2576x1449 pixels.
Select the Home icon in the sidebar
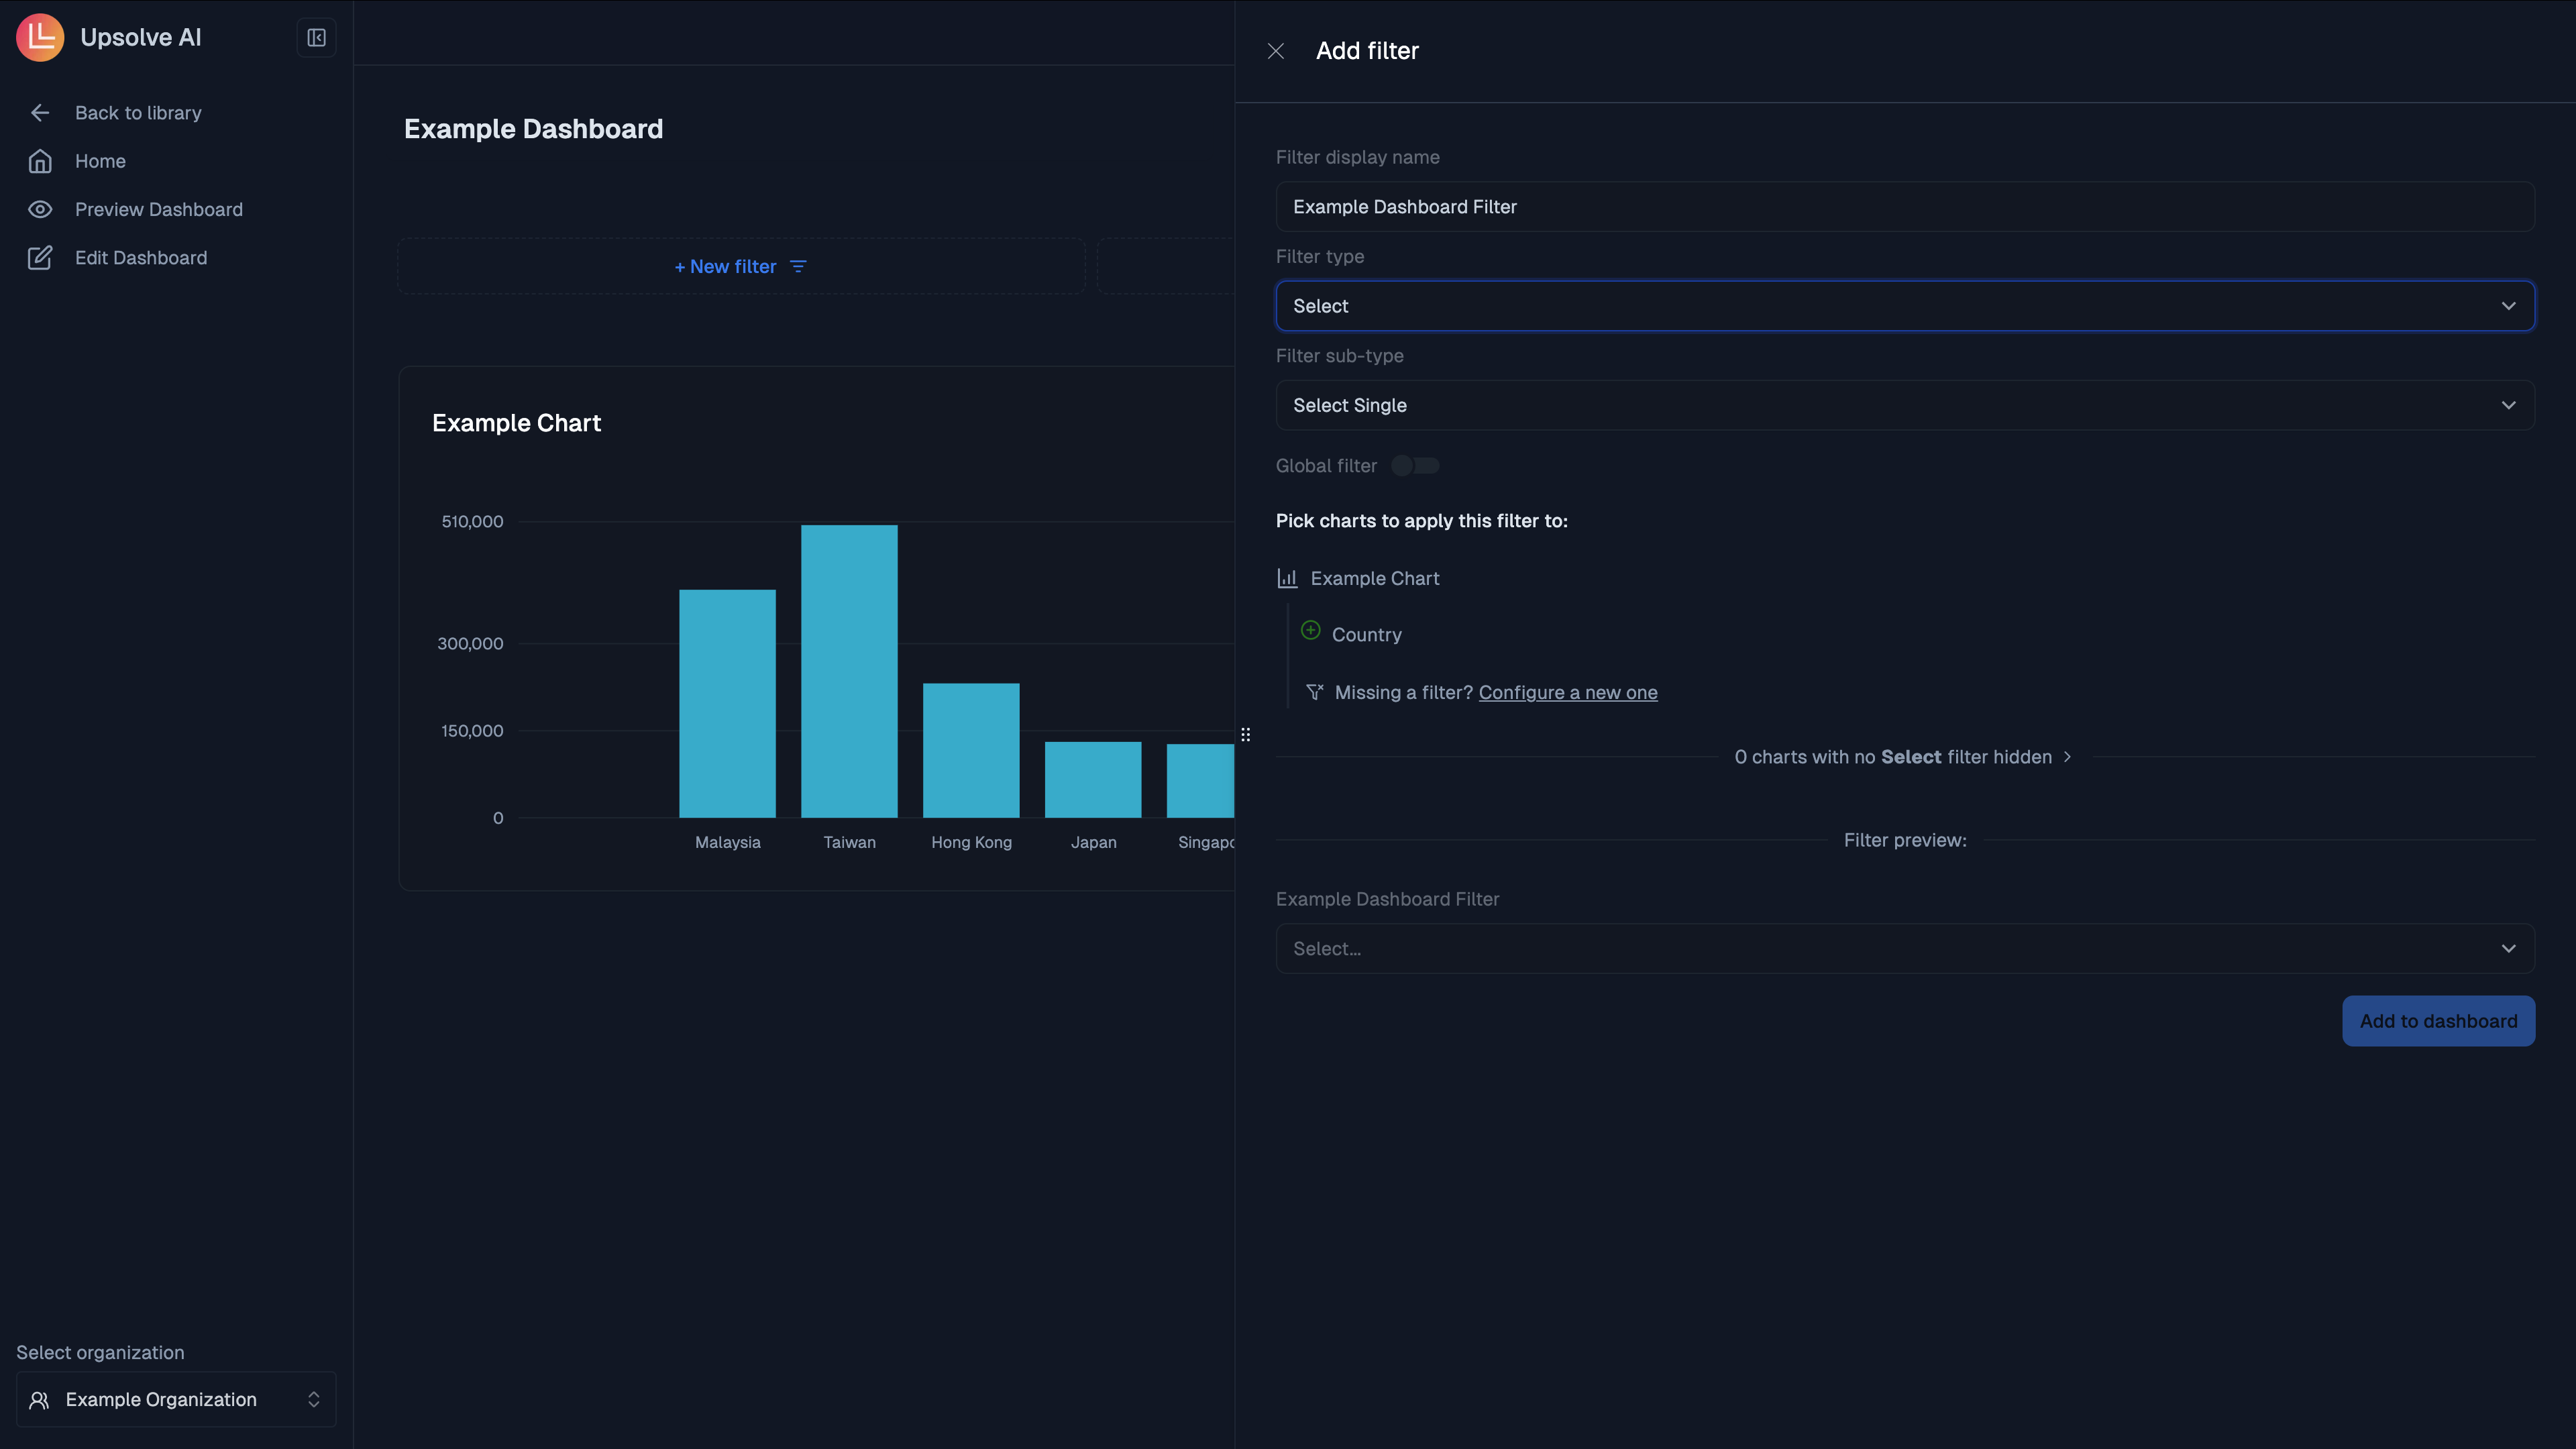(x=40, y=161)
